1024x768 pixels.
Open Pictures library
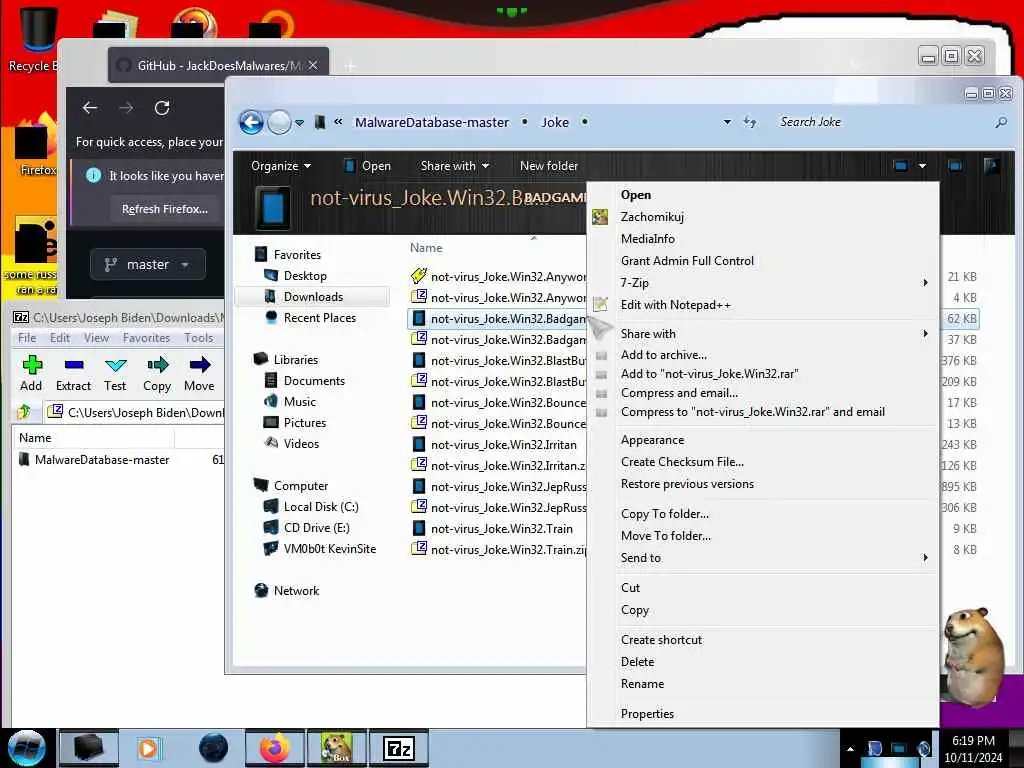point(304,423)
